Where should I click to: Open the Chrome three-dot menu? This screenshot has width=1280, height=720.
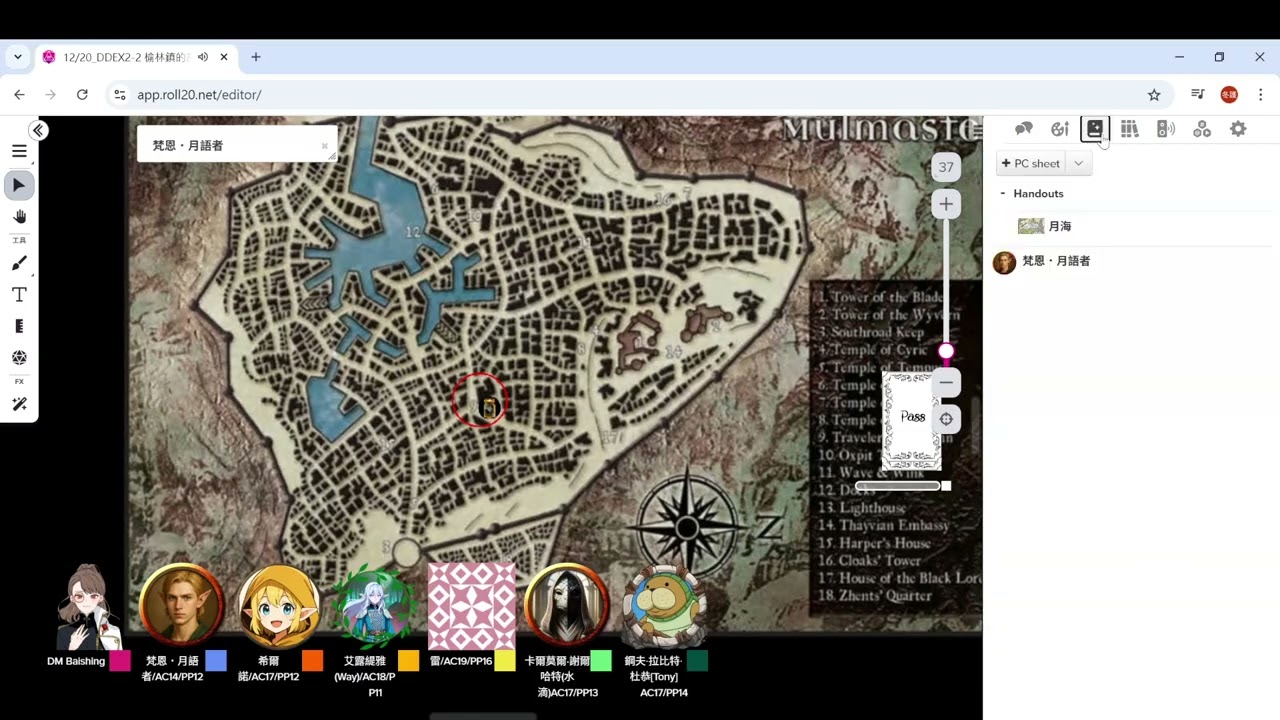click(1260, 95)
